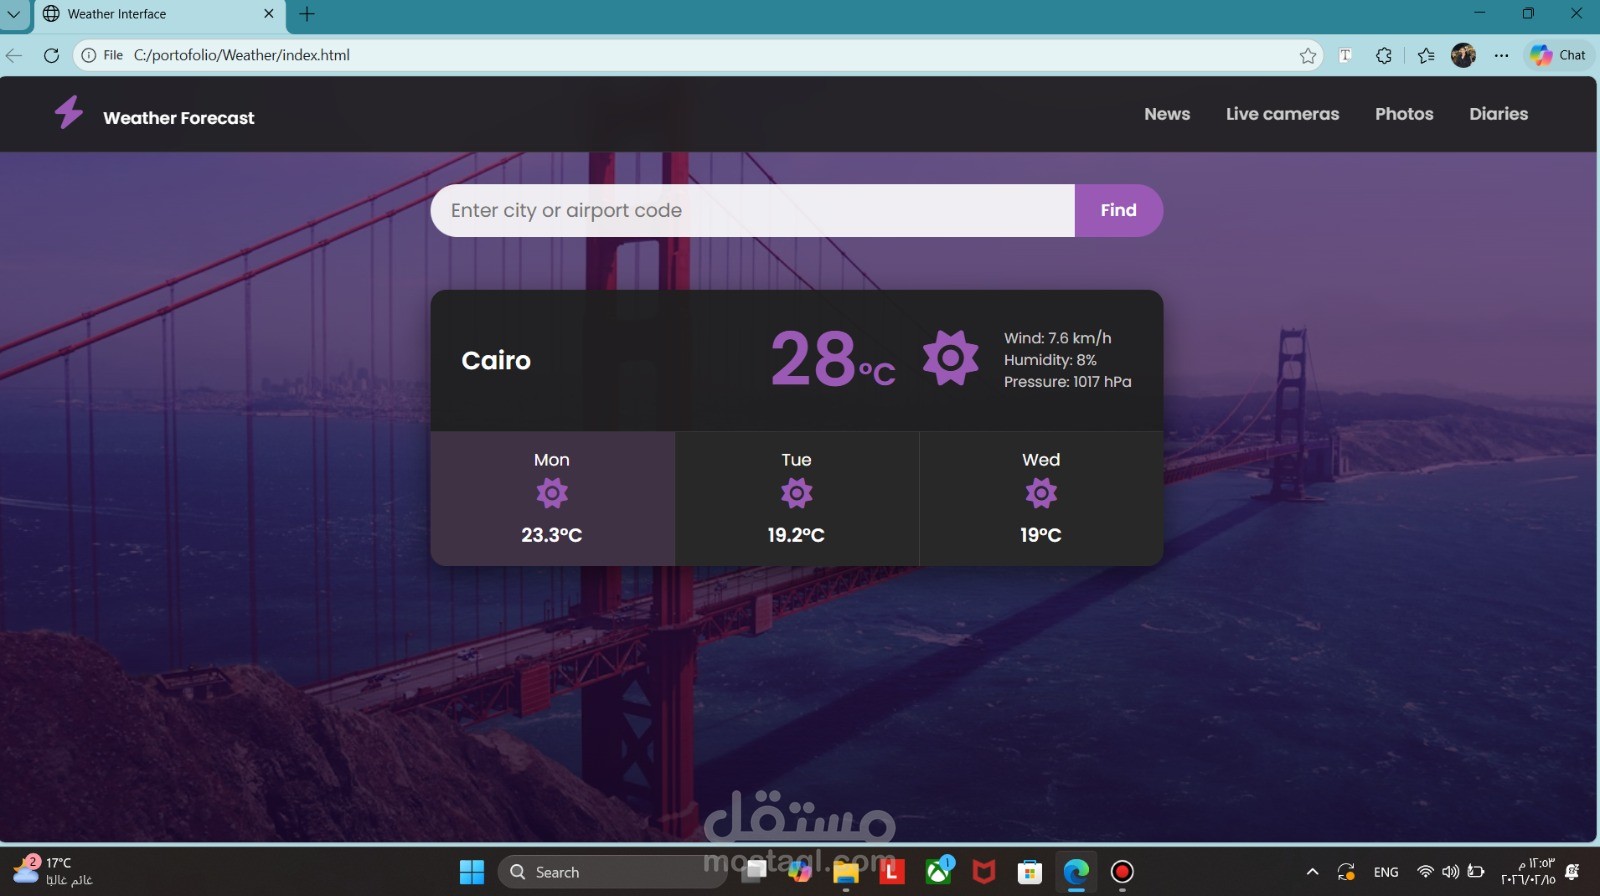Open the favorites list icon
Screen dimensions: 1600x896
coord(1426,56)
